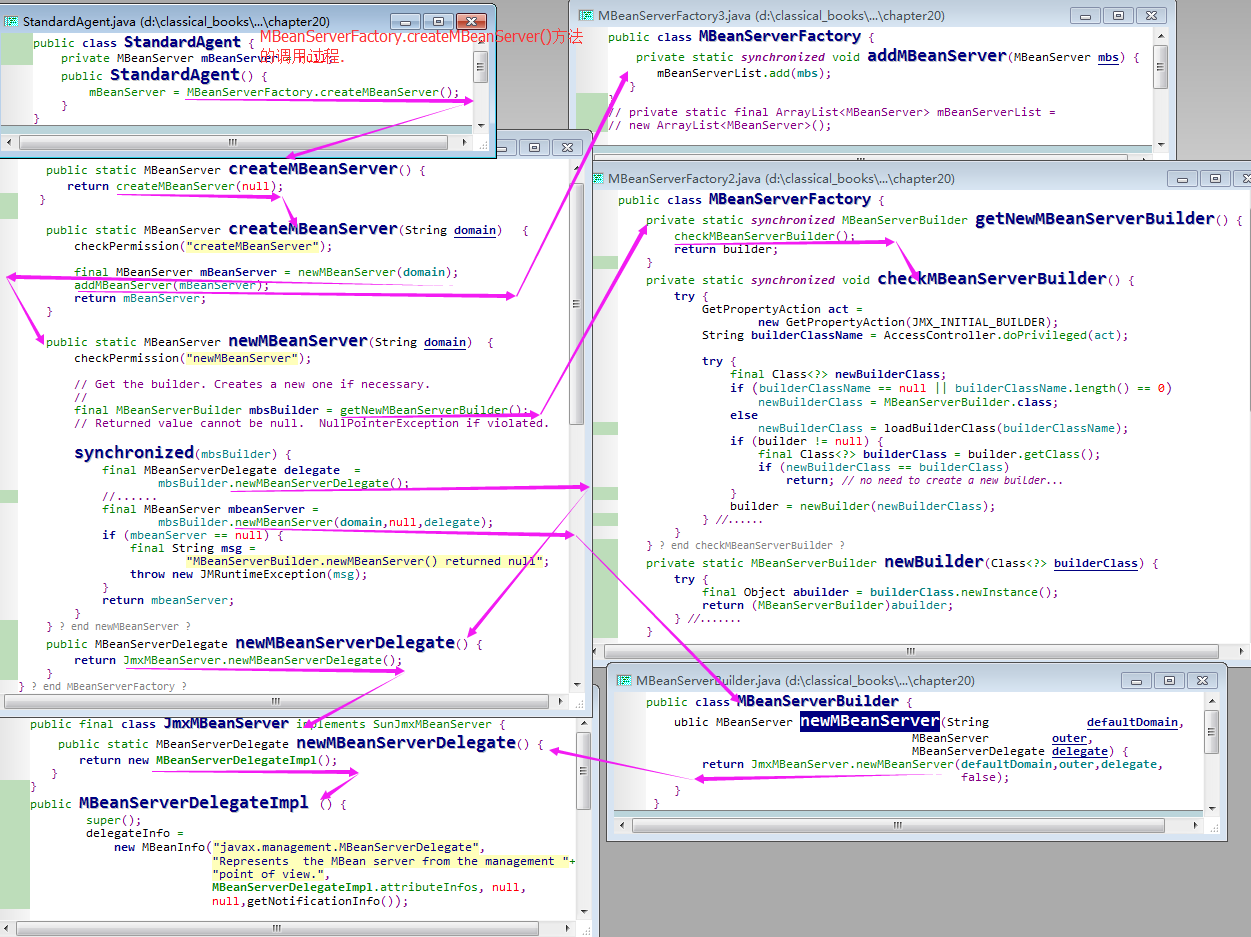Click builder = newBuilder(newBuilderClass) statement
Image resolution: width=1251 pixels, height=937 pixels.
coord(863,506)
